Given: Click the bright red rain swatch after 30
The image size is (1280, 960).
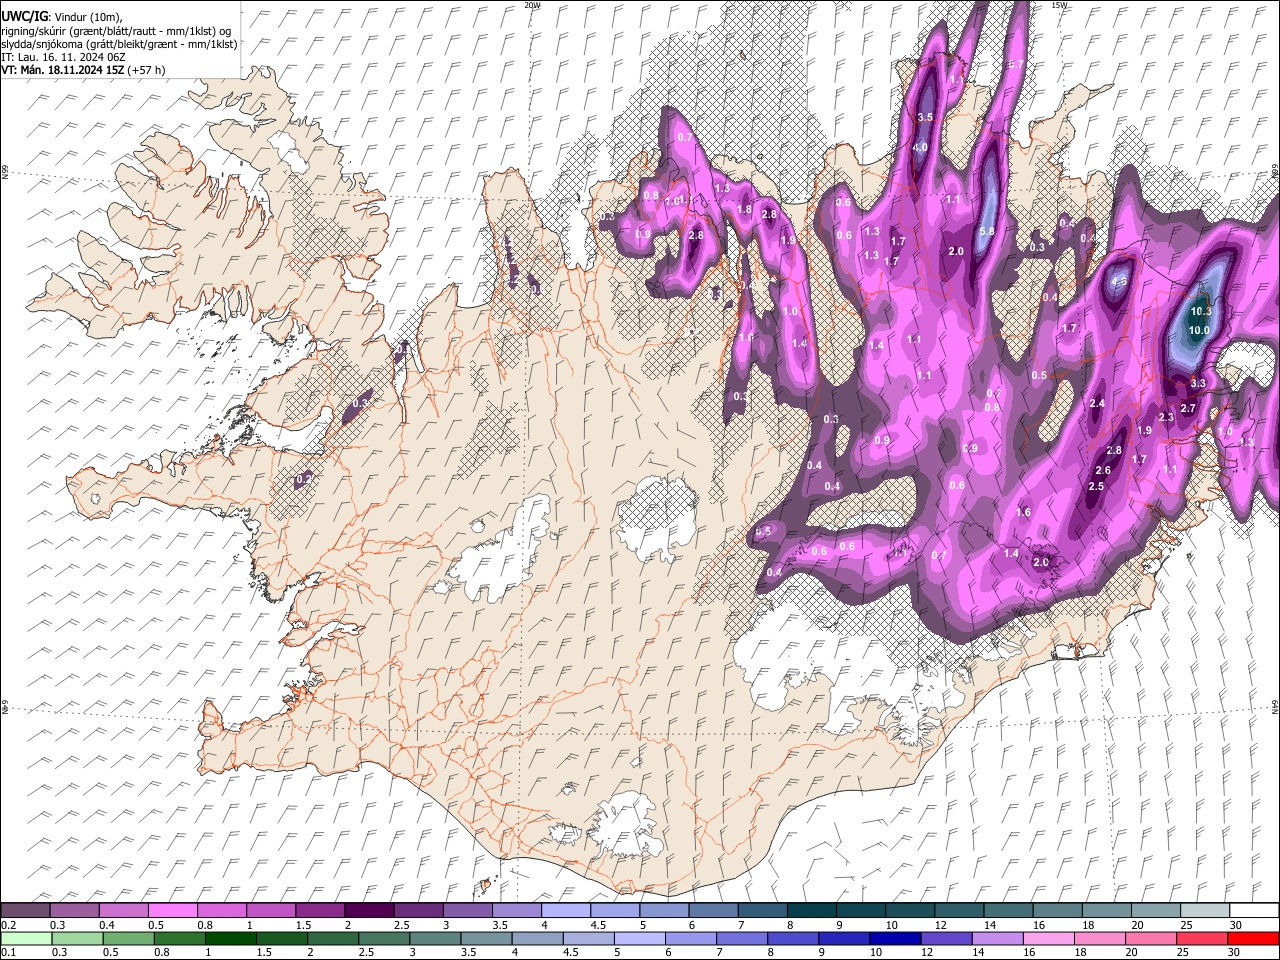Looking at the screenshot, I should [1252, 938].
